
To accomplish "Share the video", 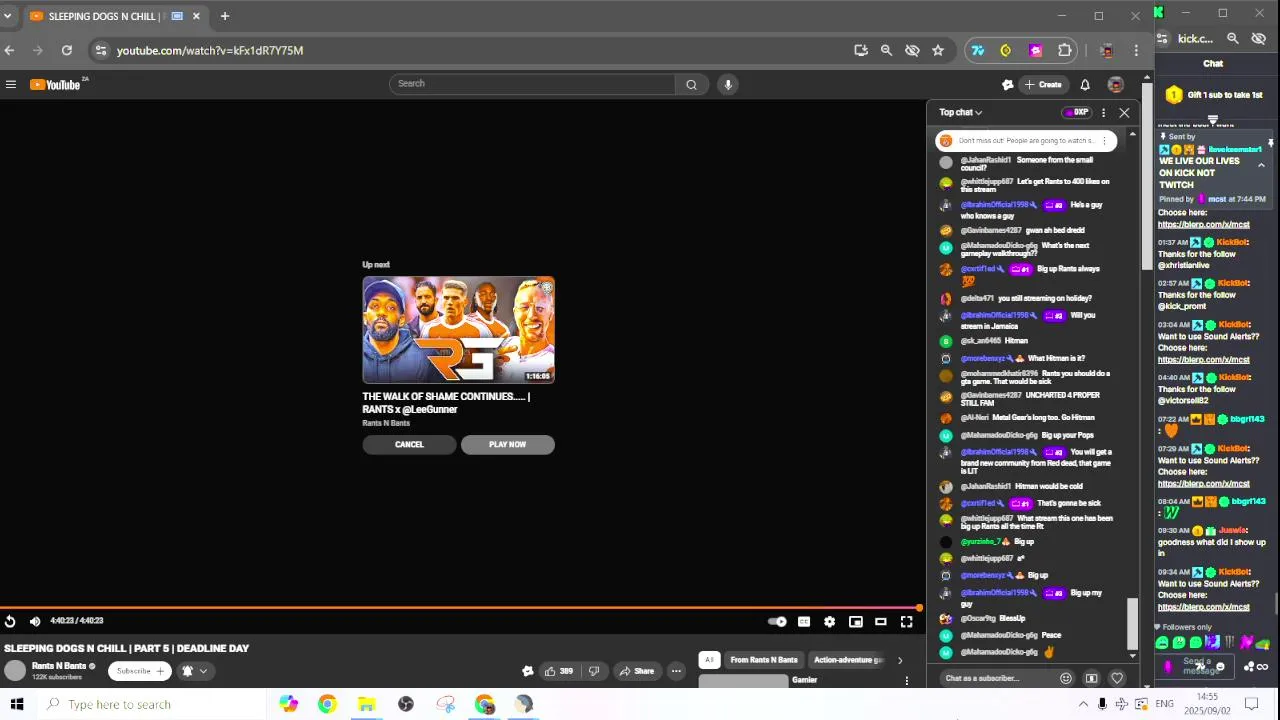I will (636, 671).
